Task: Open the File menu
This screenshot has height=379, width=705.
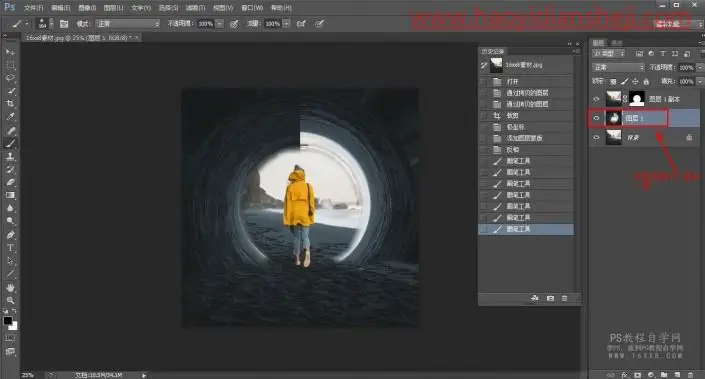Action: 33,8
